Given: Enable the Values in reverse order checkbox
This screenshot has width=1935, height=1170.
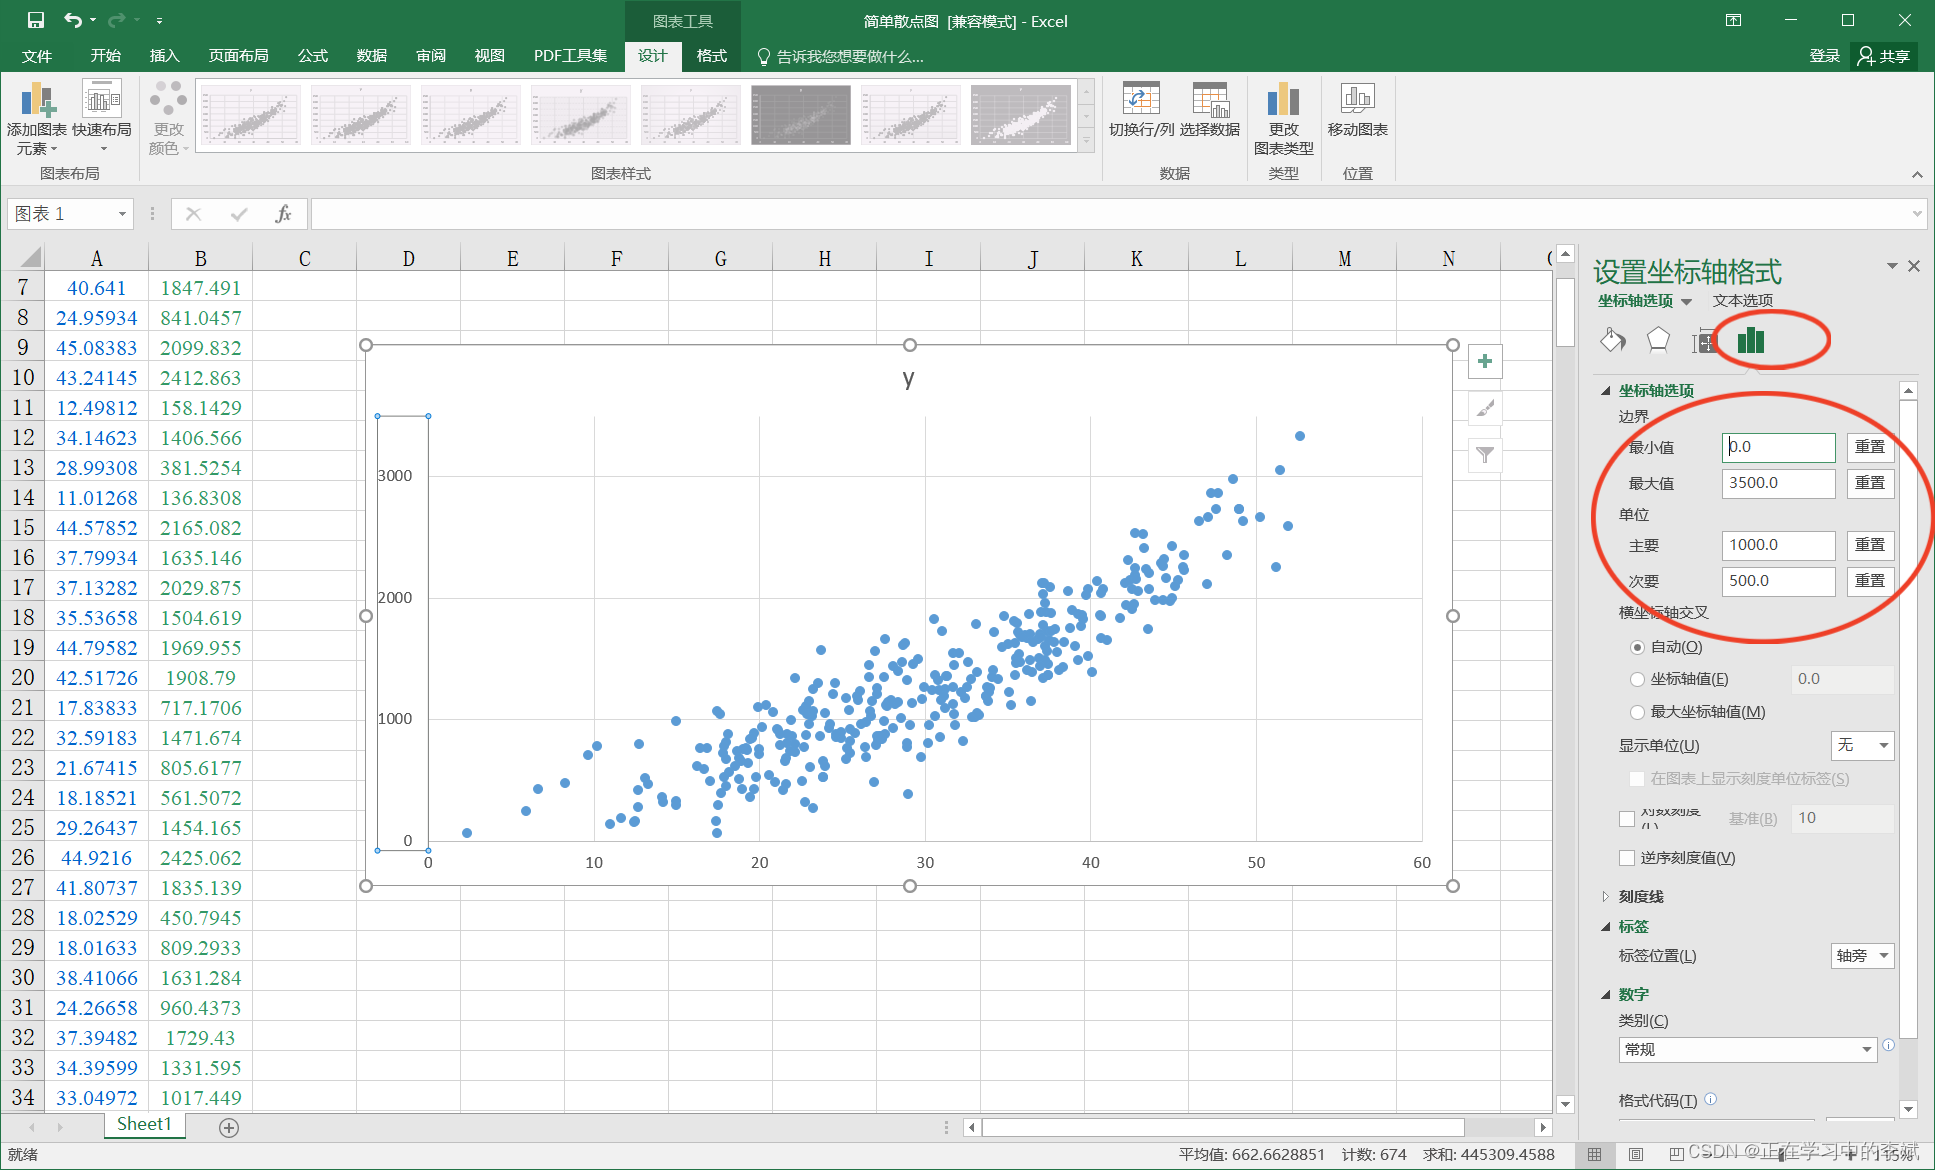Looking at the screenshot, I should click(1627, 858).
